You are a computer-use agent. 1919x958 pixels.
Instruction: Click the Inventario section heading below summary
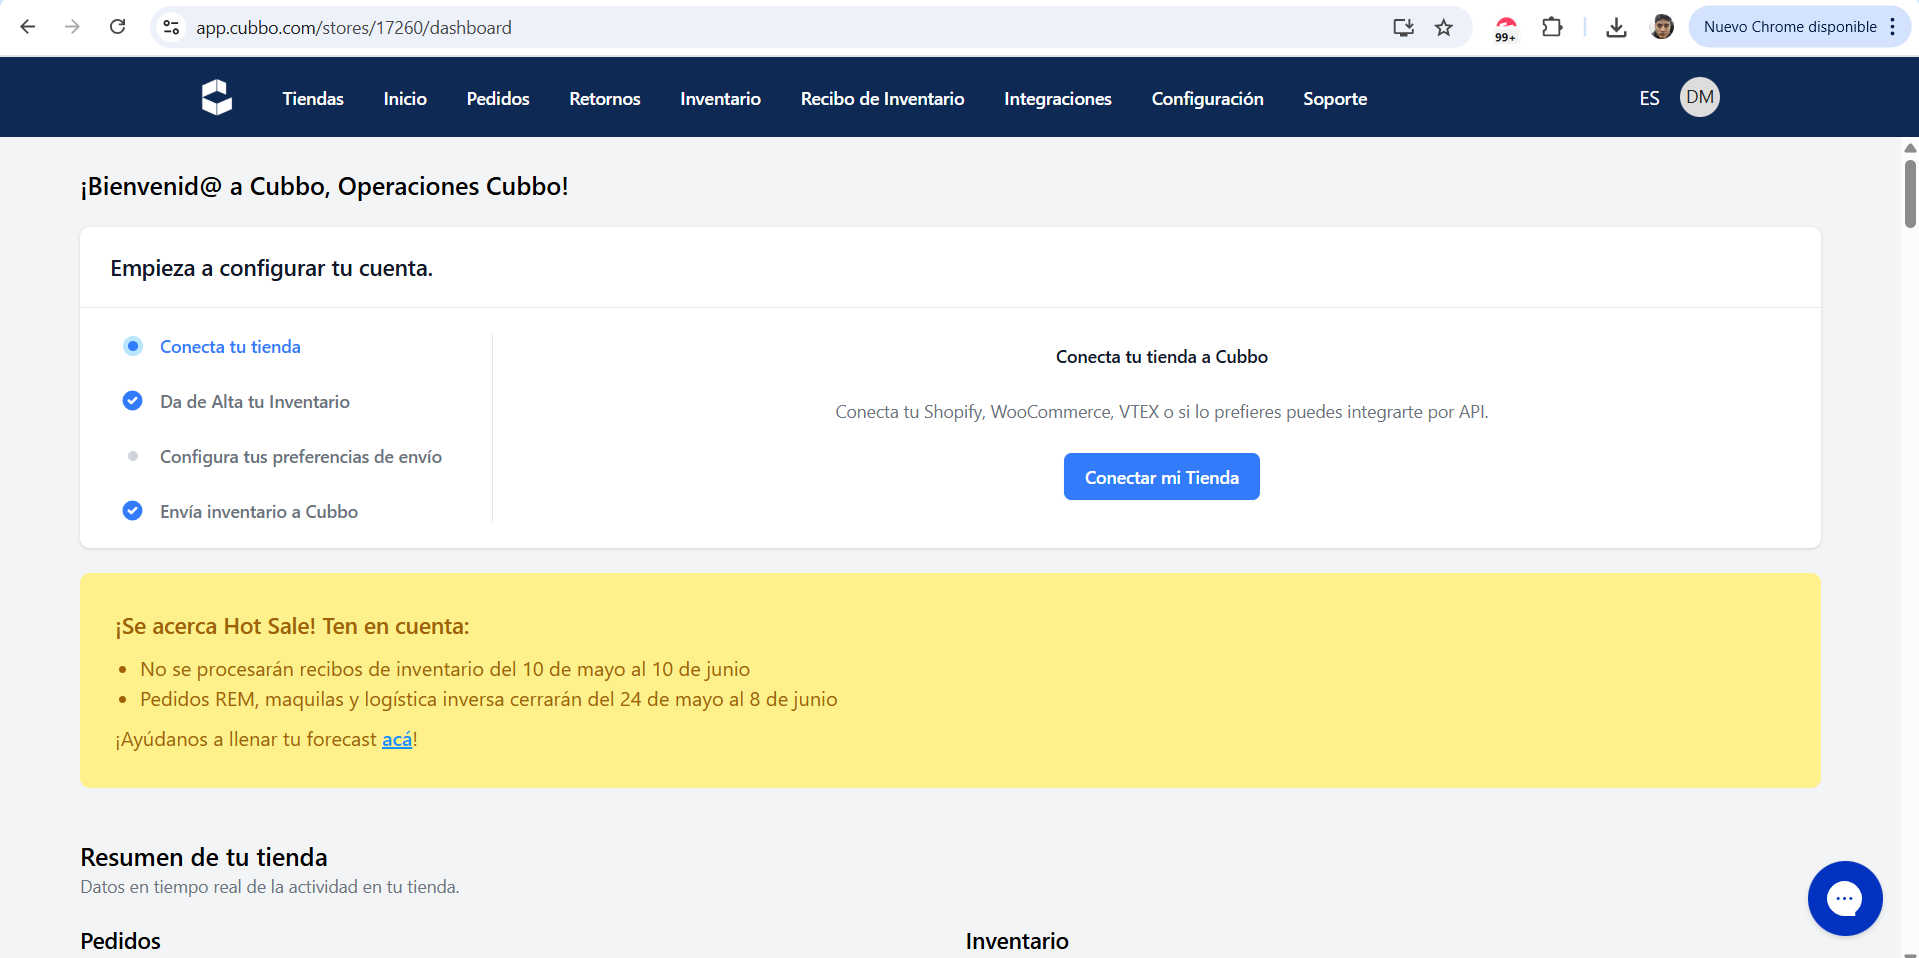1017,941
